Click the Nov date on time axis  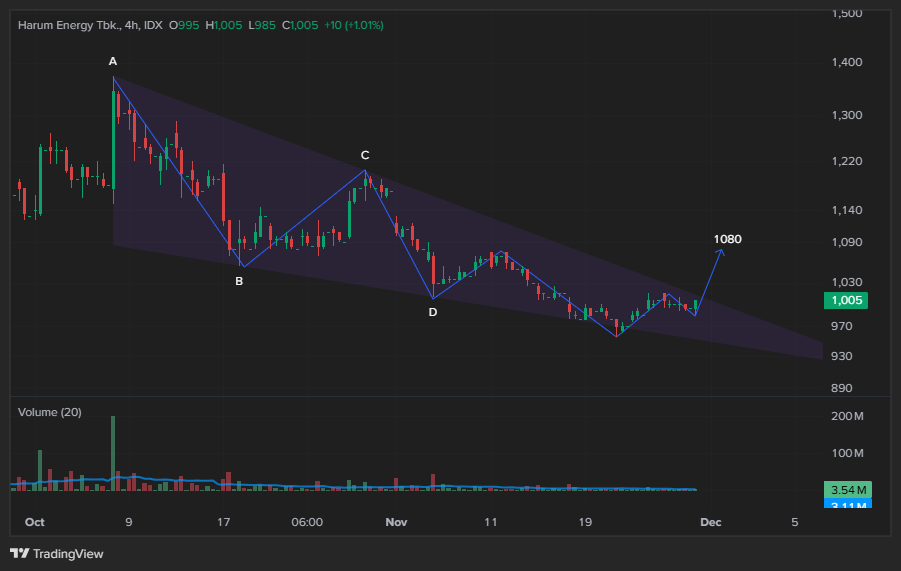[x=396, y=522]
